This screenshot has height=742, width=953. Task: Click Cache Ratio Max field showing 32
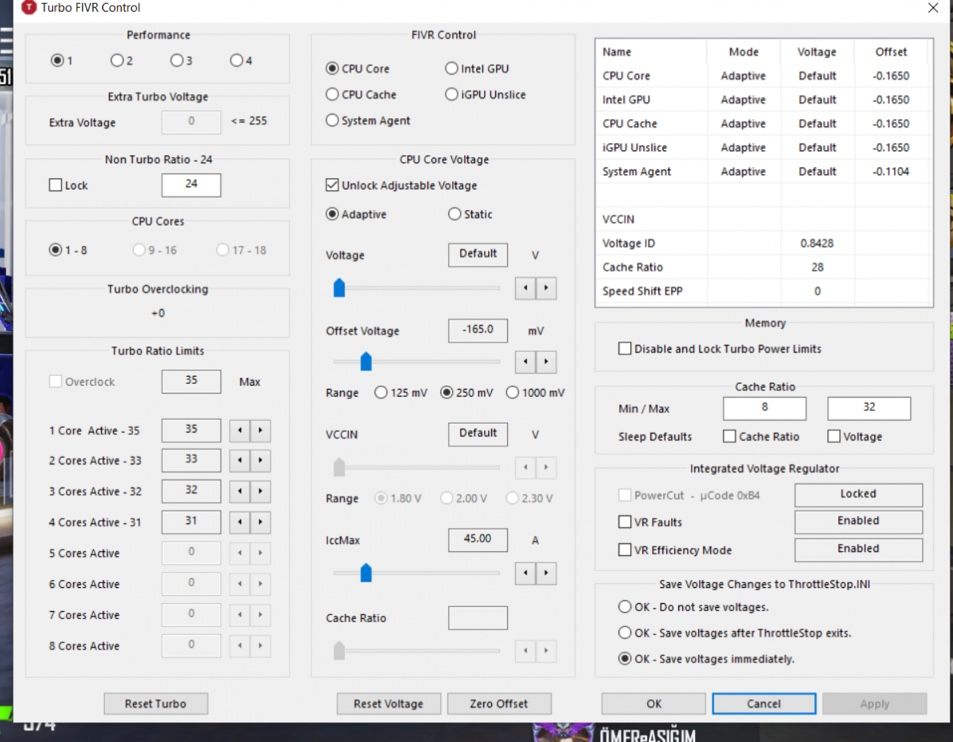point(869,408)
